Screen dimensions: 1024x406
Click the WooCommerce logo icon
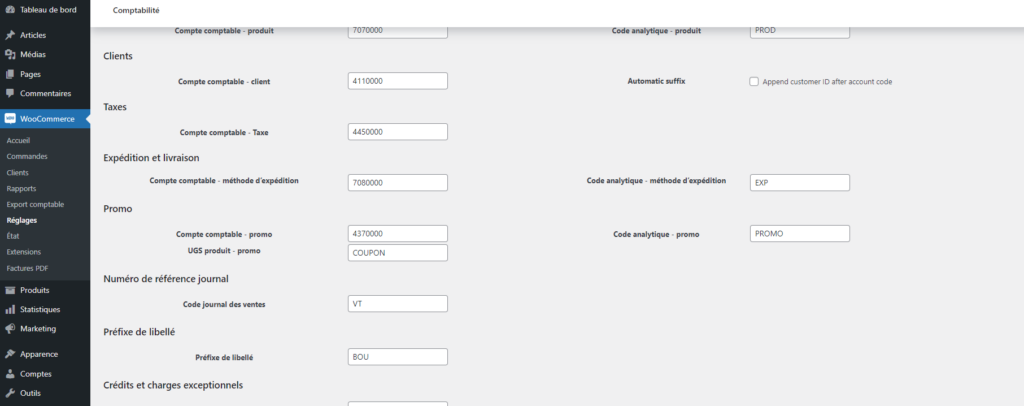click(10, 119)
